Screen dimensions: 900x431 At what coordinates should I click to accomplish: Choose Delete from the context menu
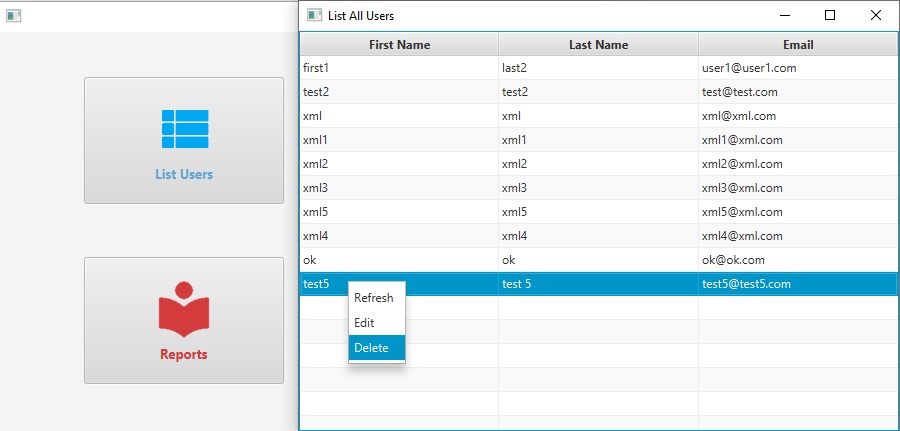point(377,348)
